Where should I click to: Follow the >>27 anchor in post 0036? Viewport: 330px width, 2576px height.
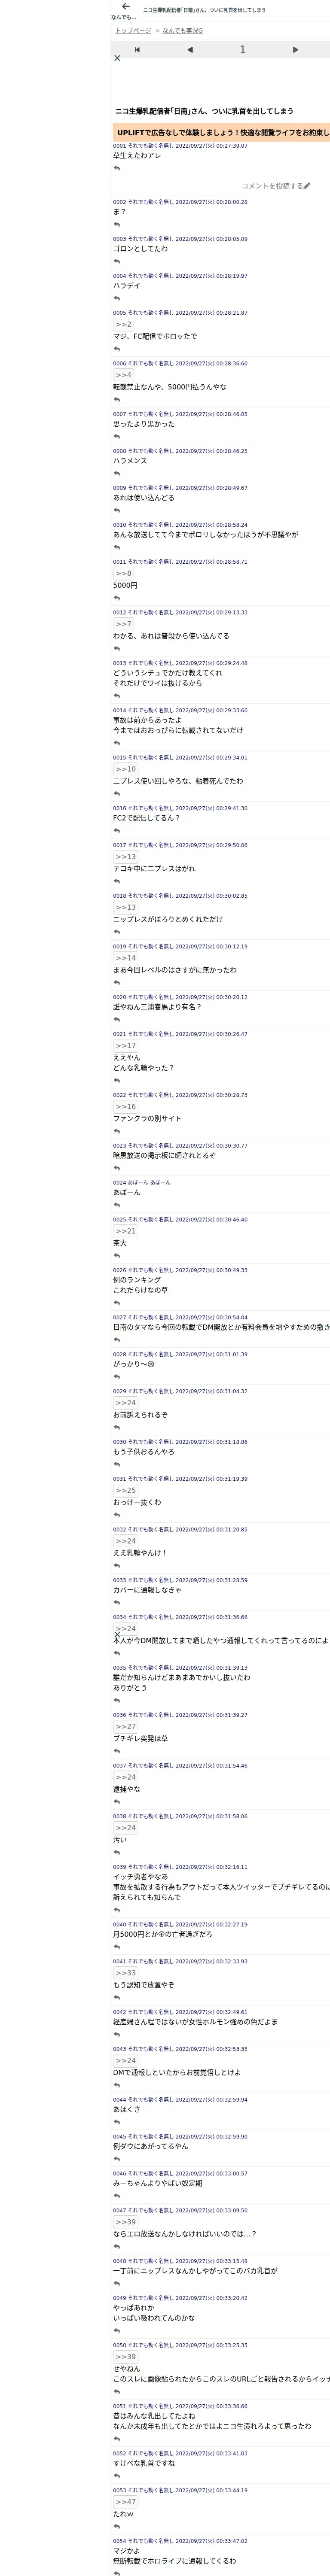pyautogui.click(x=126, y=1727)
